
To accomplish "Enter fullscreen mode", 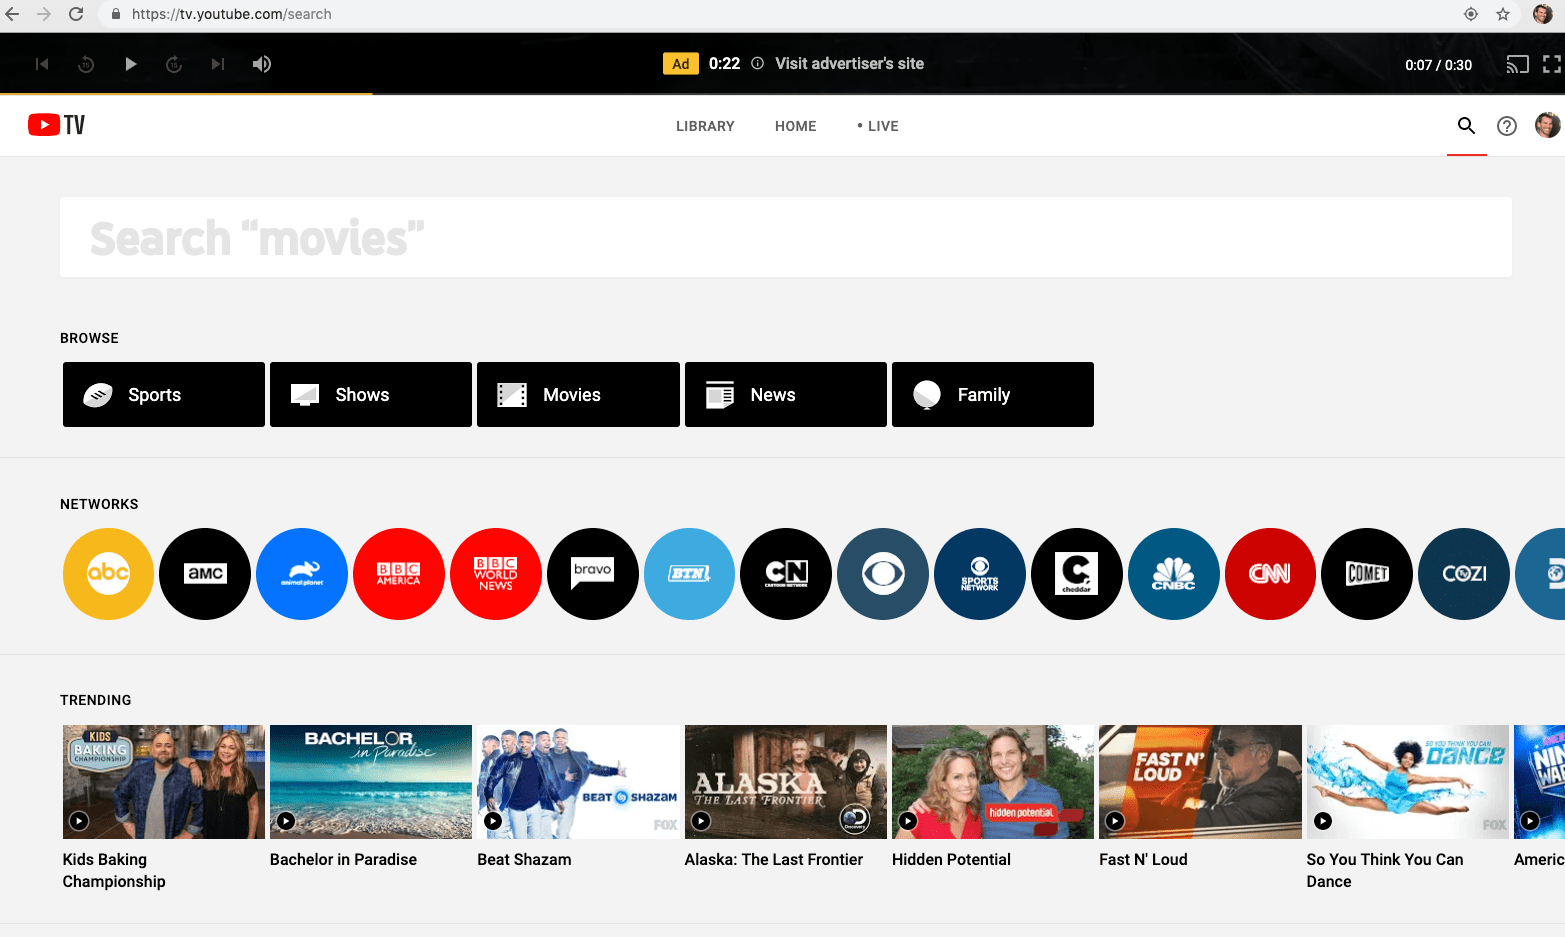I will [1552, 64].
